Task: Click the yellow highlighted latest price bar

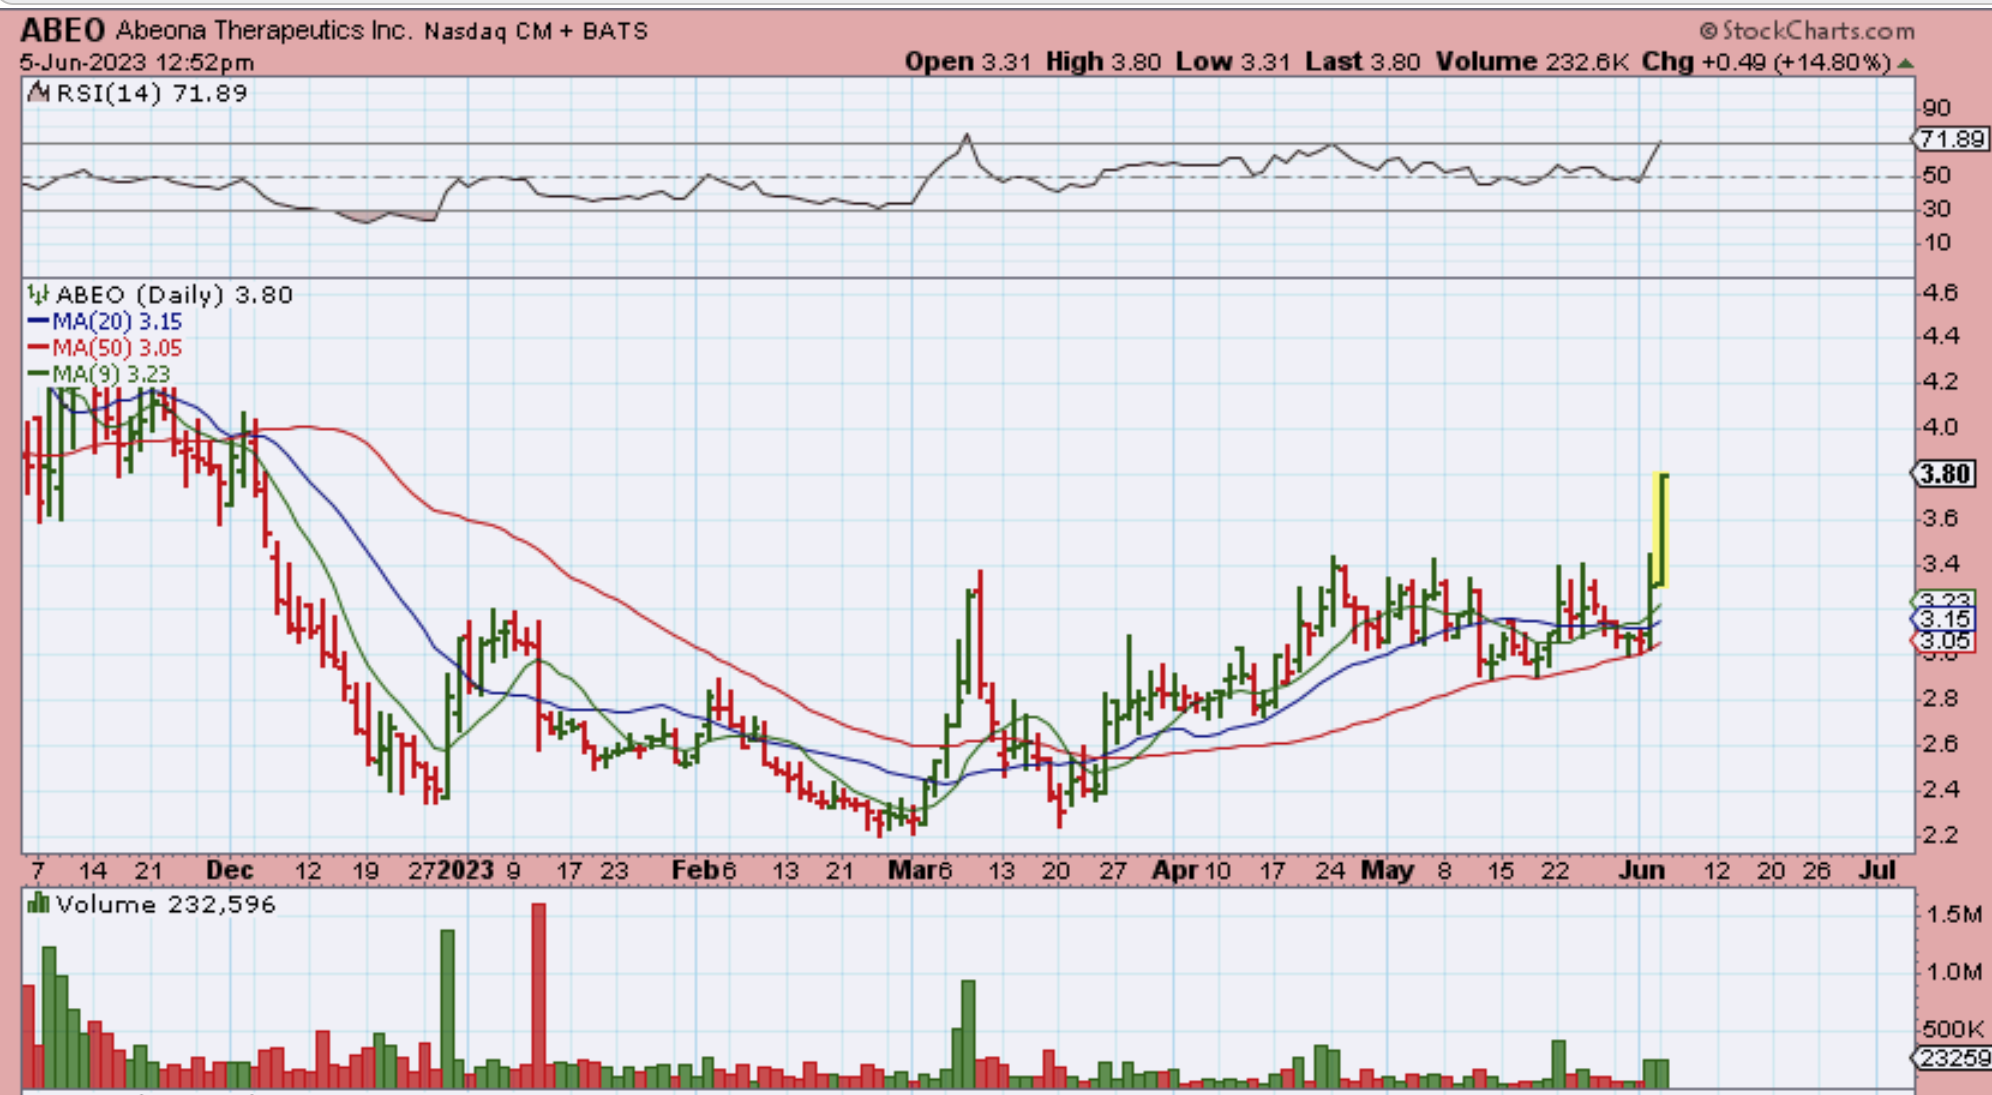Action: [1660, 530]
